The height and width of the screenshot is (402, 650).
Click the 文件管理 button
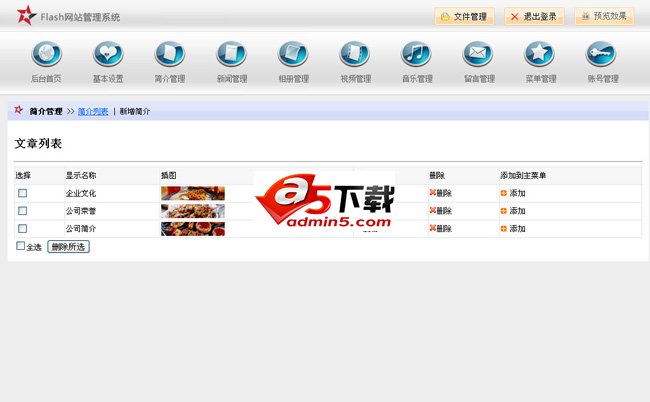(x=464, y=17)
